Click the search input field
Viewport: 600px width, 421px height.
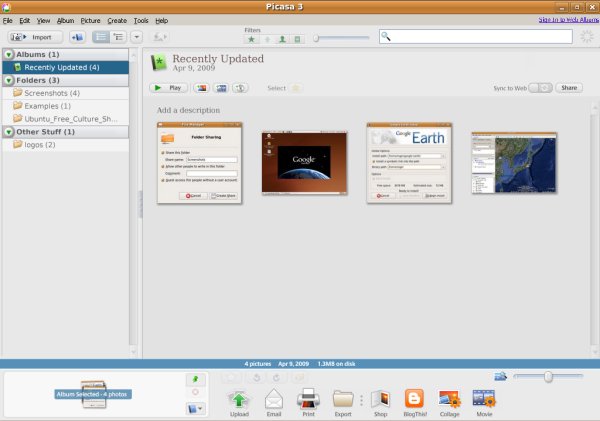coord(476,37)
